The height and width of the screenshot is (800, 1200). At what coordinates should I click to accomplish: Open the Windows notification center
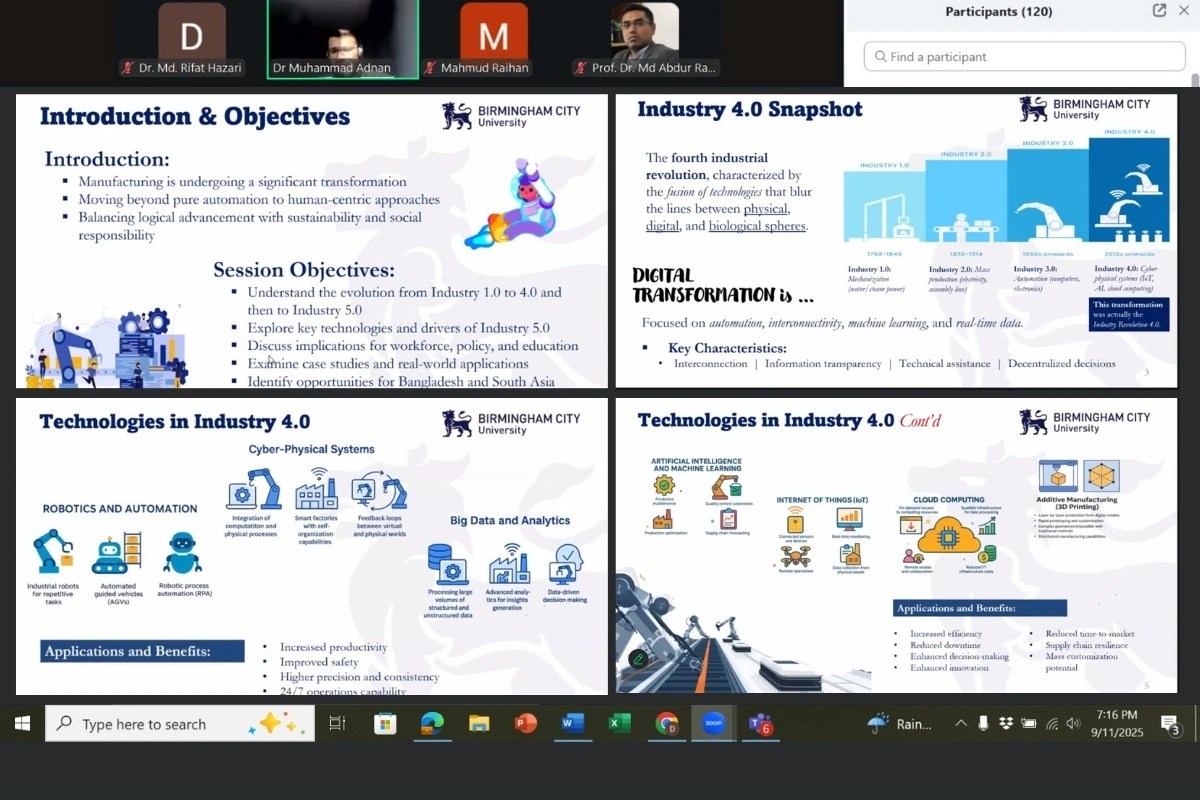coord(1171,723)
